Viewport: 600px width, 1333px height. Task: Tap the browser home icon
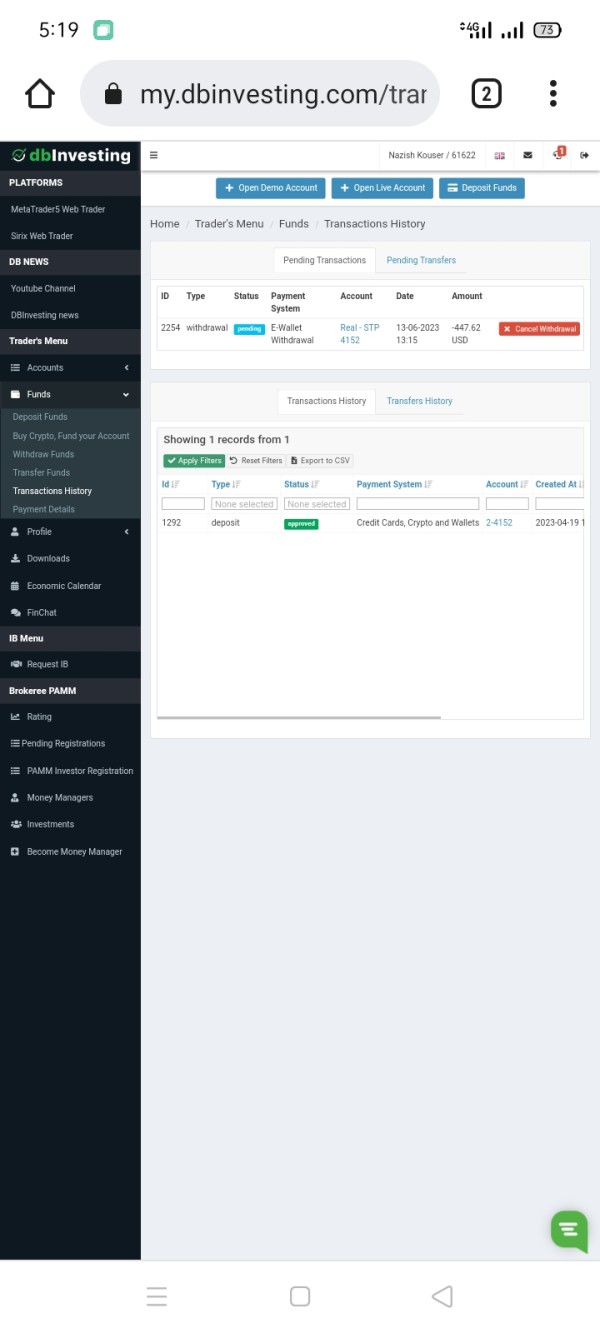coord(40,94)
